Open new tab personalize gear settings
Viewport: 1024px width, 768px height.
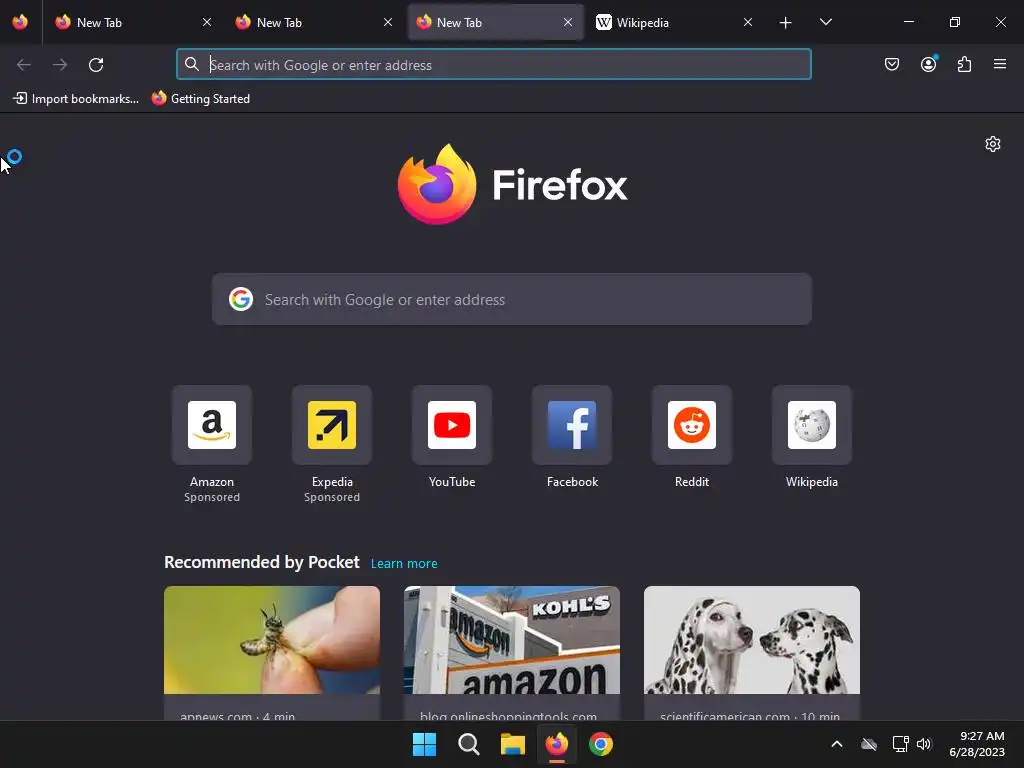click(993, 144)
